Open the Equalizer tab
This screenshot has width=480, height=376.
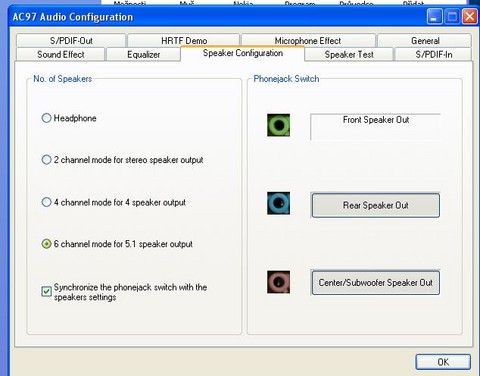pos(143,54)
